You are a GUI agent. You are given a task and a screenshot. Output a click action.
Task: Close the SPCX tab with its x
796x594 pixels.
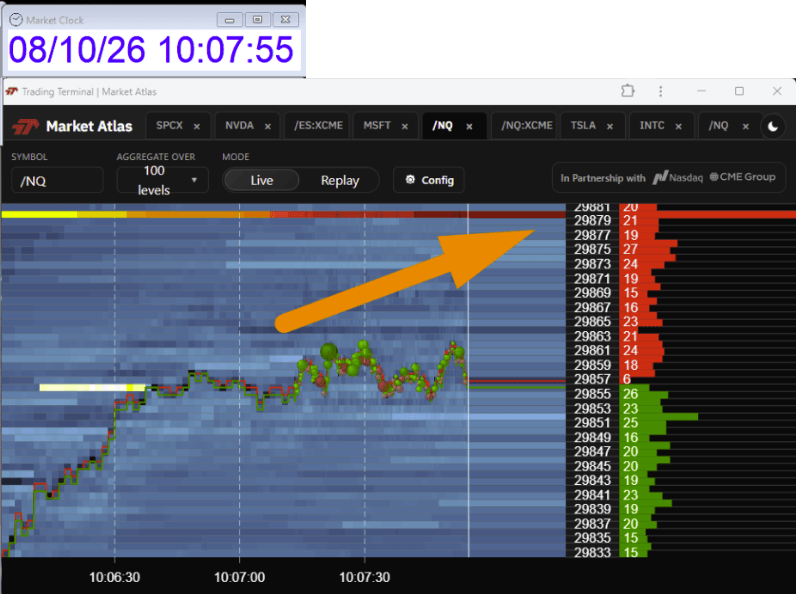click(x=196, y=126)
